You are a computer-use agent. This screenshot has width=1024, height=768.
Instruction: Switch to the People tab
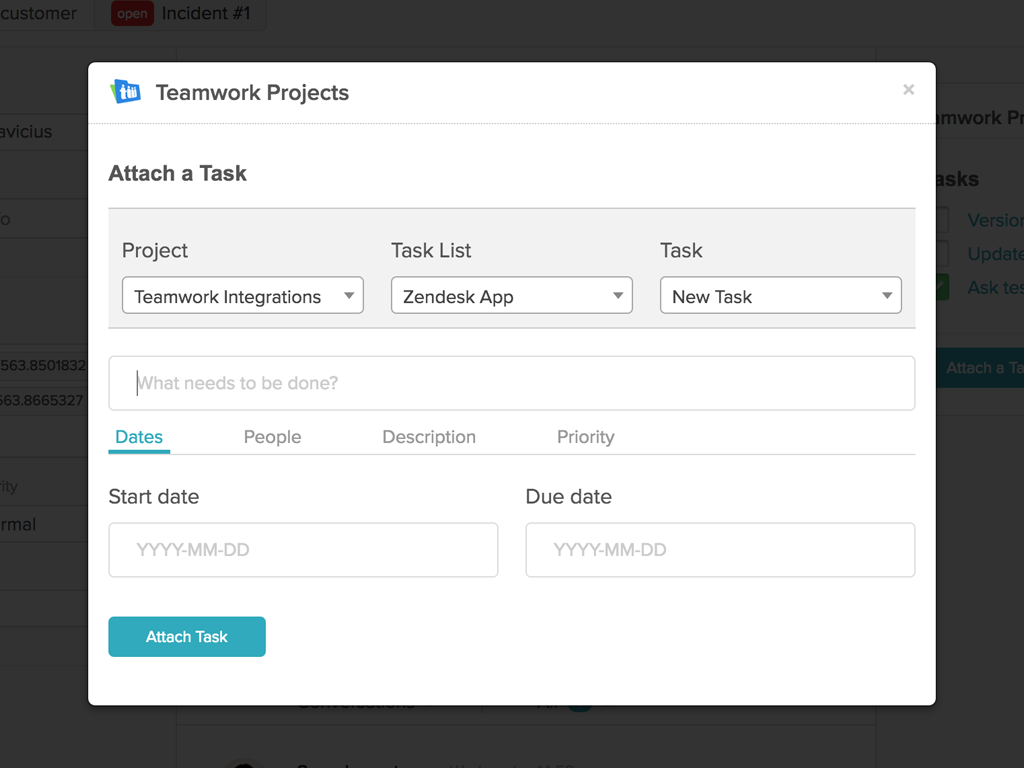272,437
